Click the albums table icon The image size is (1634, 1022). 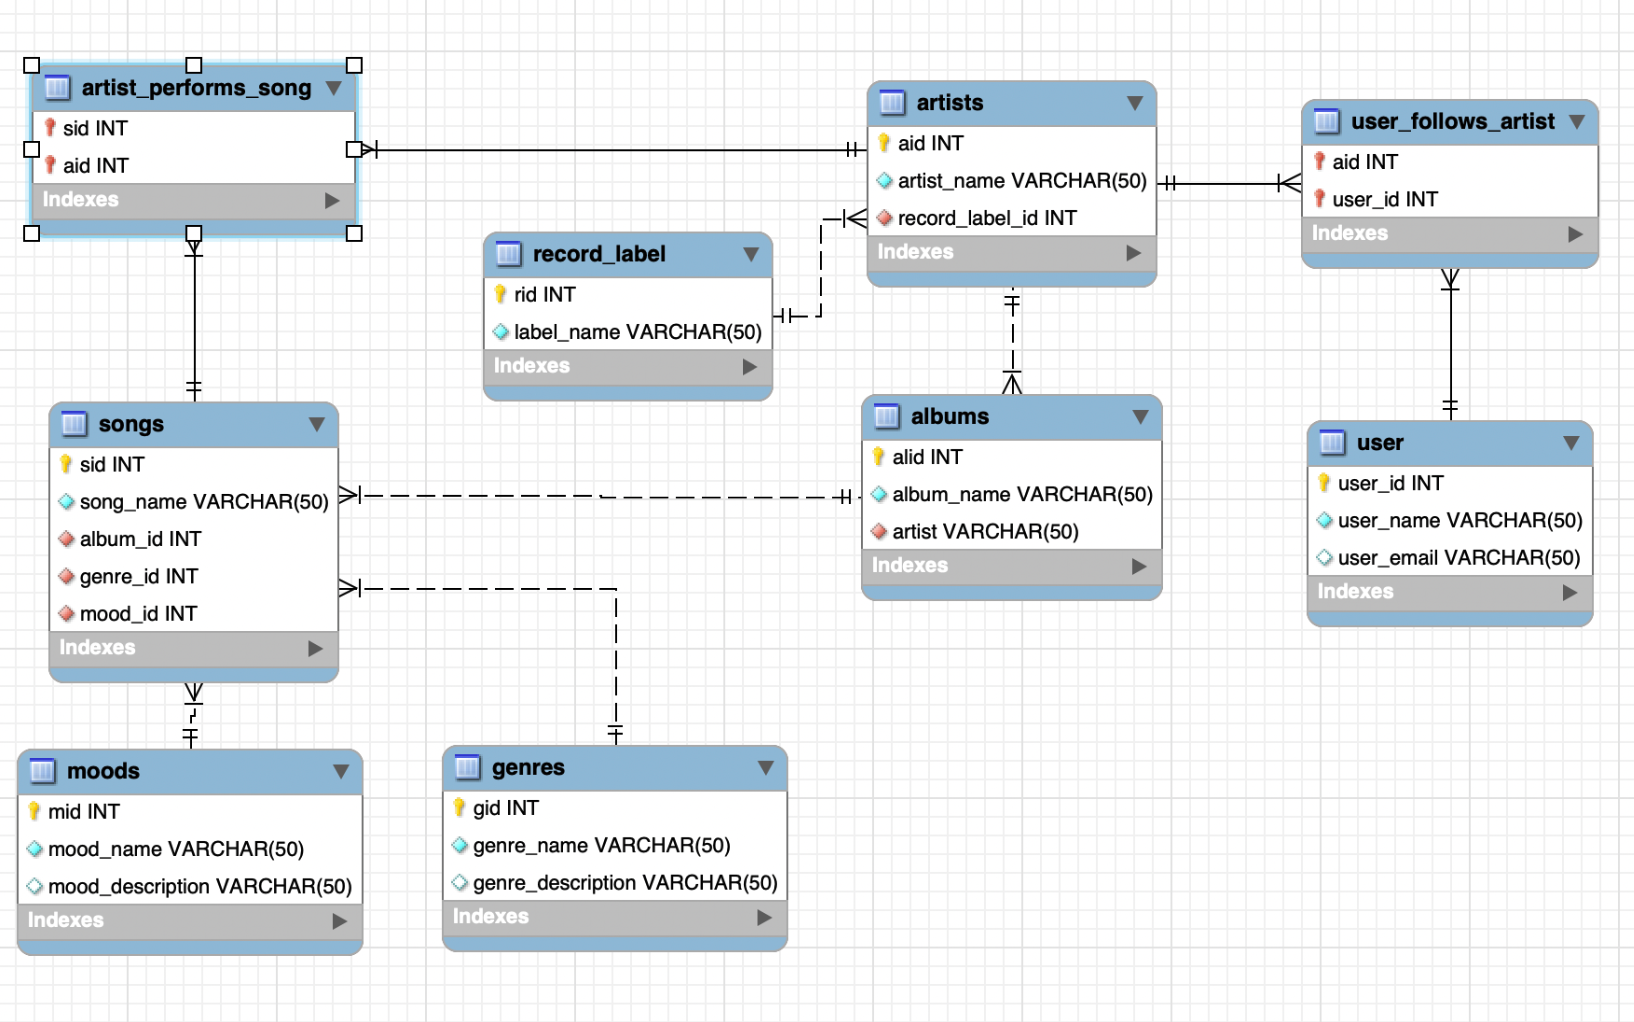pos(887,416)
